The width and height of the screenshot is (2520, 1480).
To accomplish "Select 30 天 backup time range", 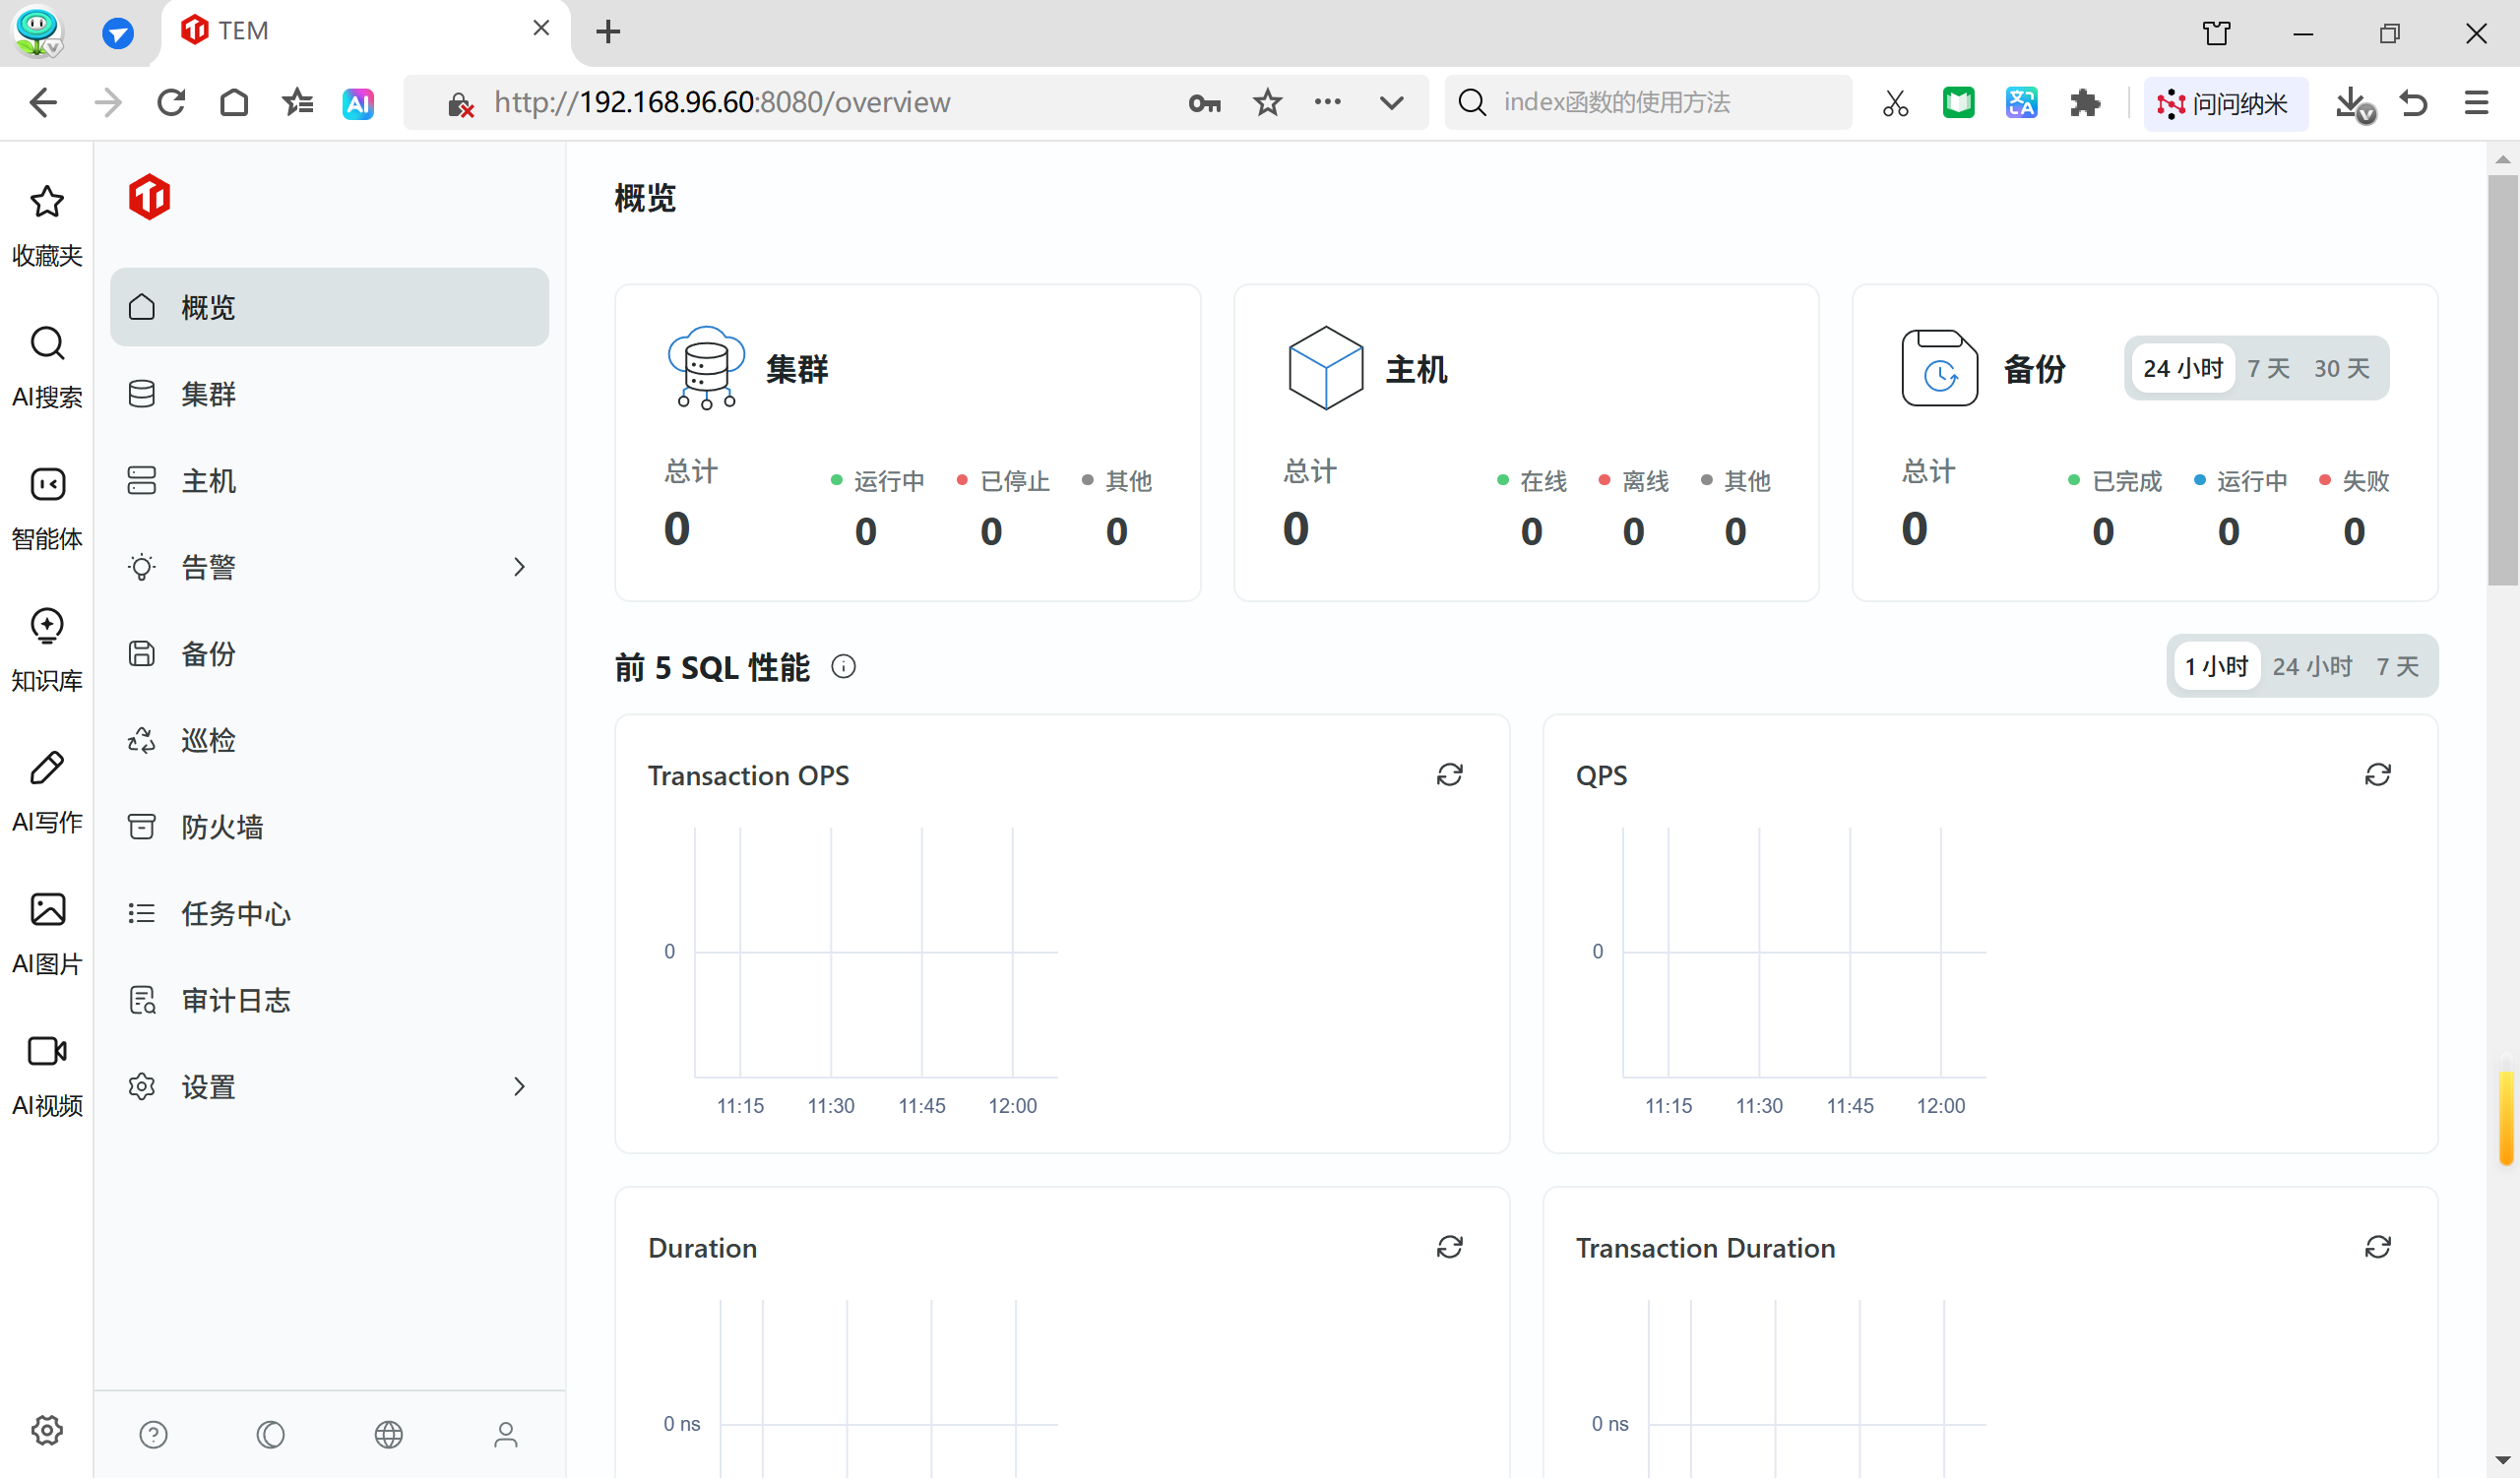I will coord(2341,369).
